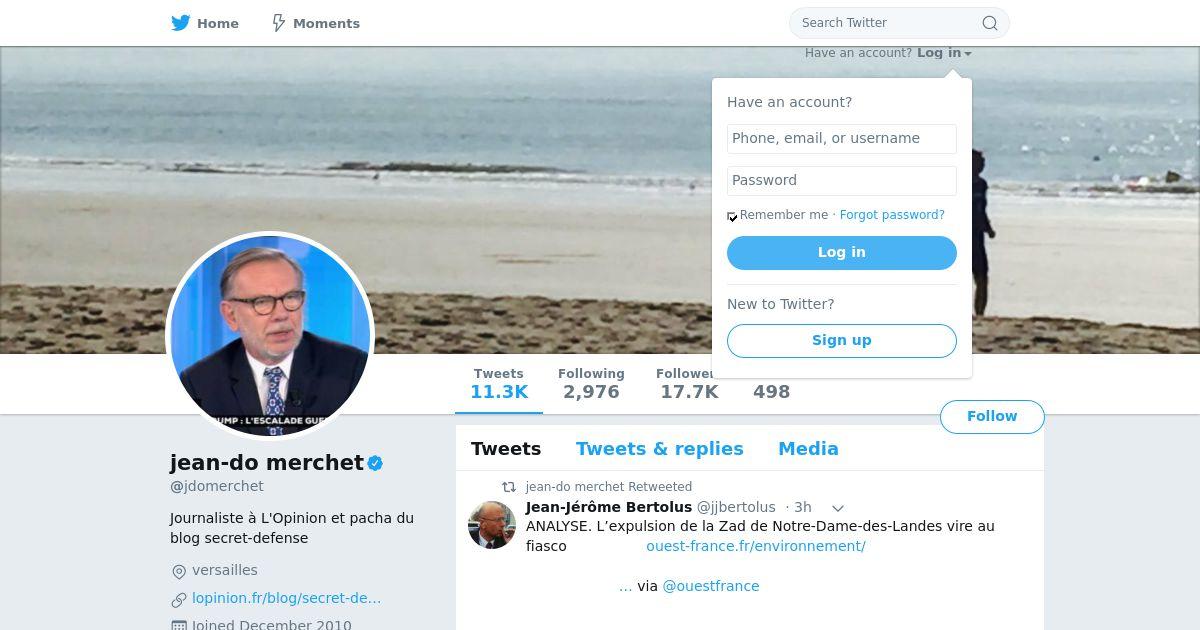Click the retweet icon above the tweet
1200x630 pixels.
tap(509, 487)
